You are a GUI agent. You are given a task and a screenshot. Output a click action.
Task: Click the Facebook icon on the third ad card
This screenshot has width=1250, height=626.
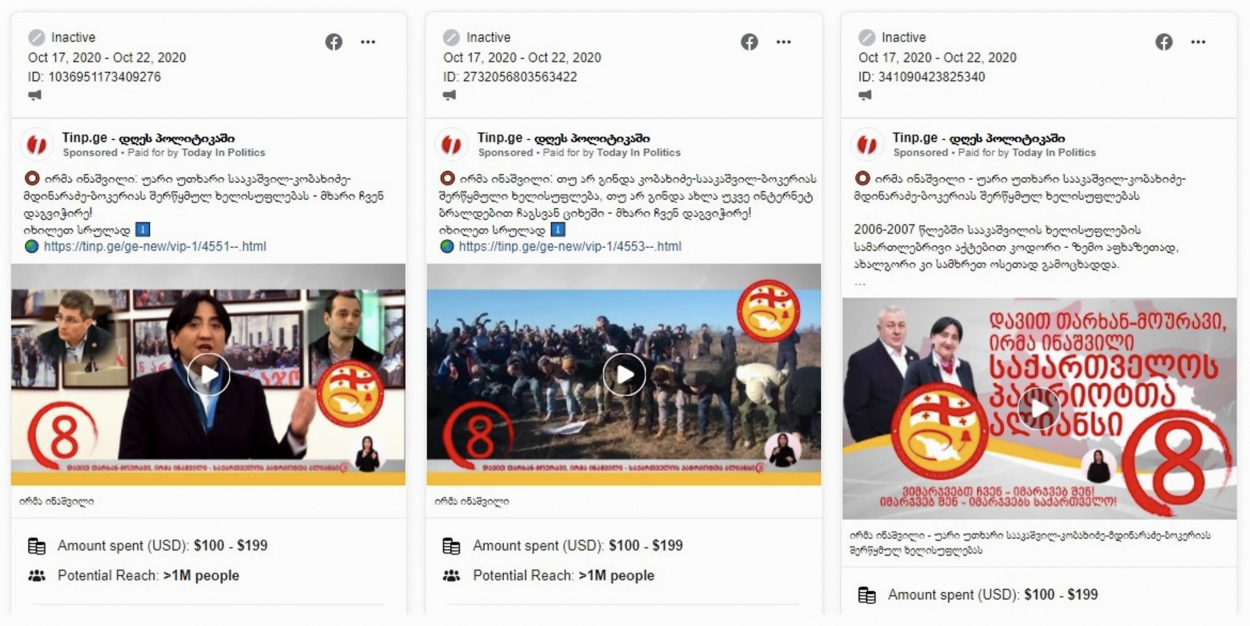pos(1164,42)
